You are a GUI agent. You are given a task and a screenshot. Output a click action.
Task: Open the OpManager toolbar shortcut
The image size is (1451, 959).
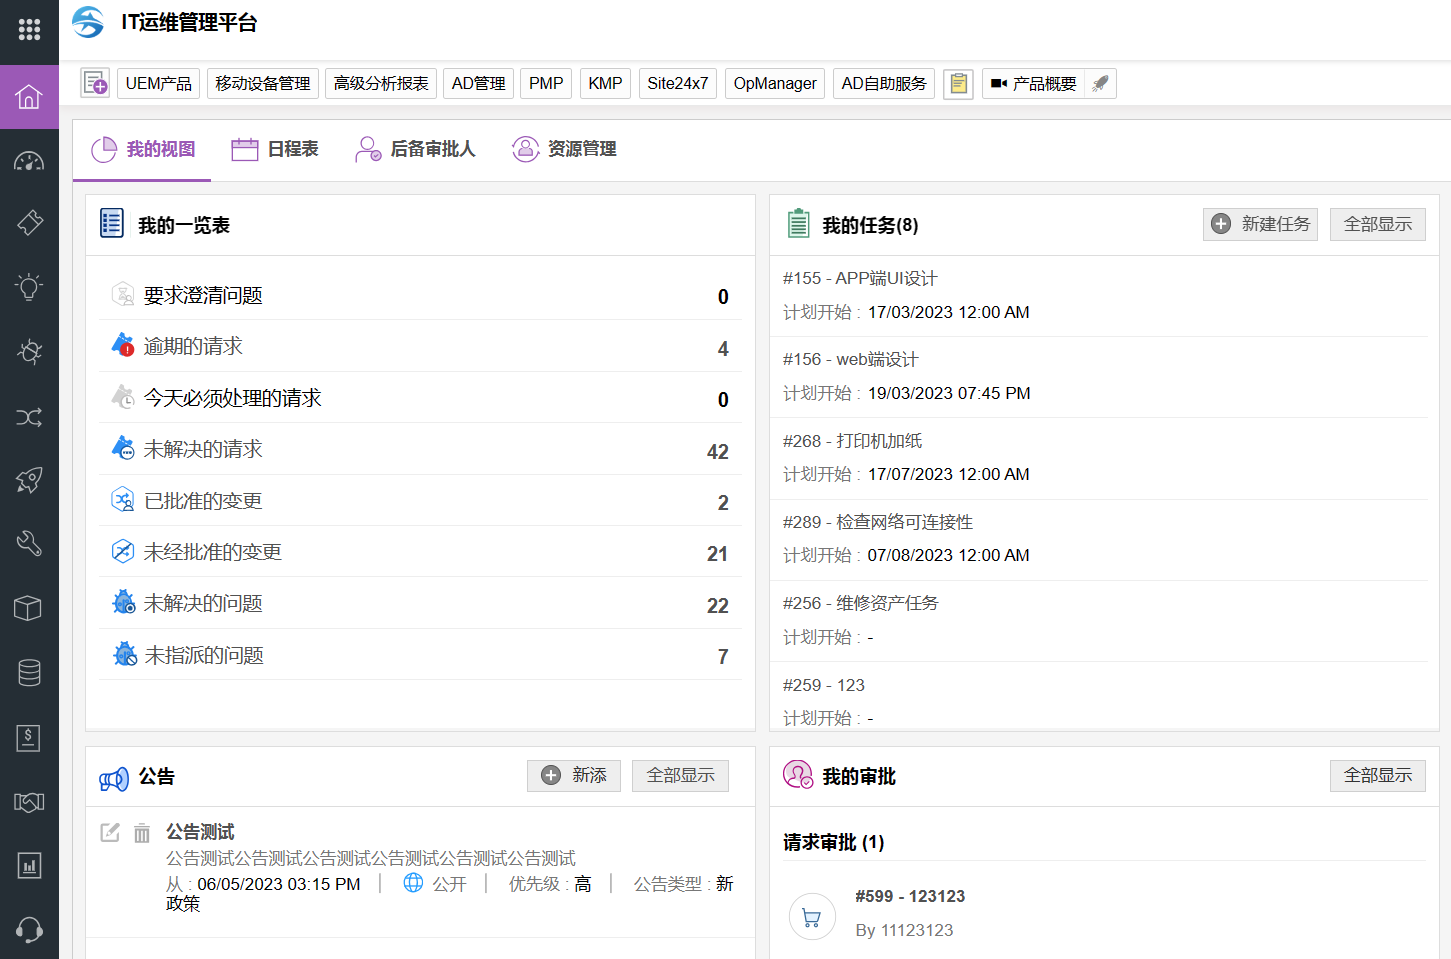774,83
